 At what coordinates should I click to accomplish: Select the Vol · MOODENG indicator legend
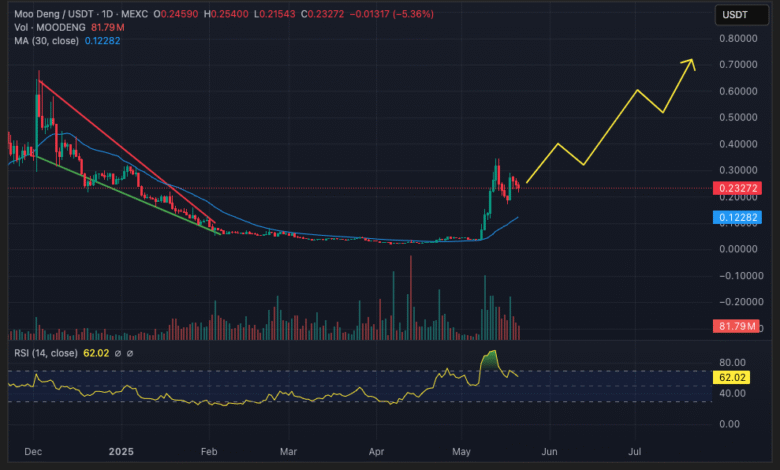50,27
